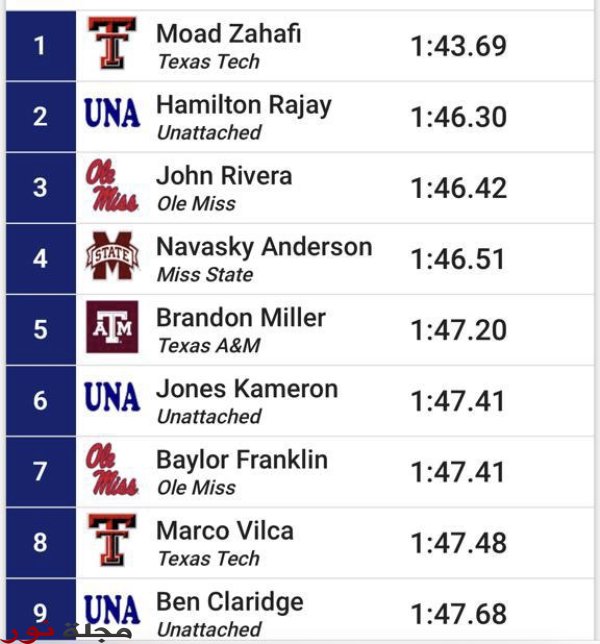
Task: Click Marco Vilca's time 1:47.48
Action: coord(459,543)
